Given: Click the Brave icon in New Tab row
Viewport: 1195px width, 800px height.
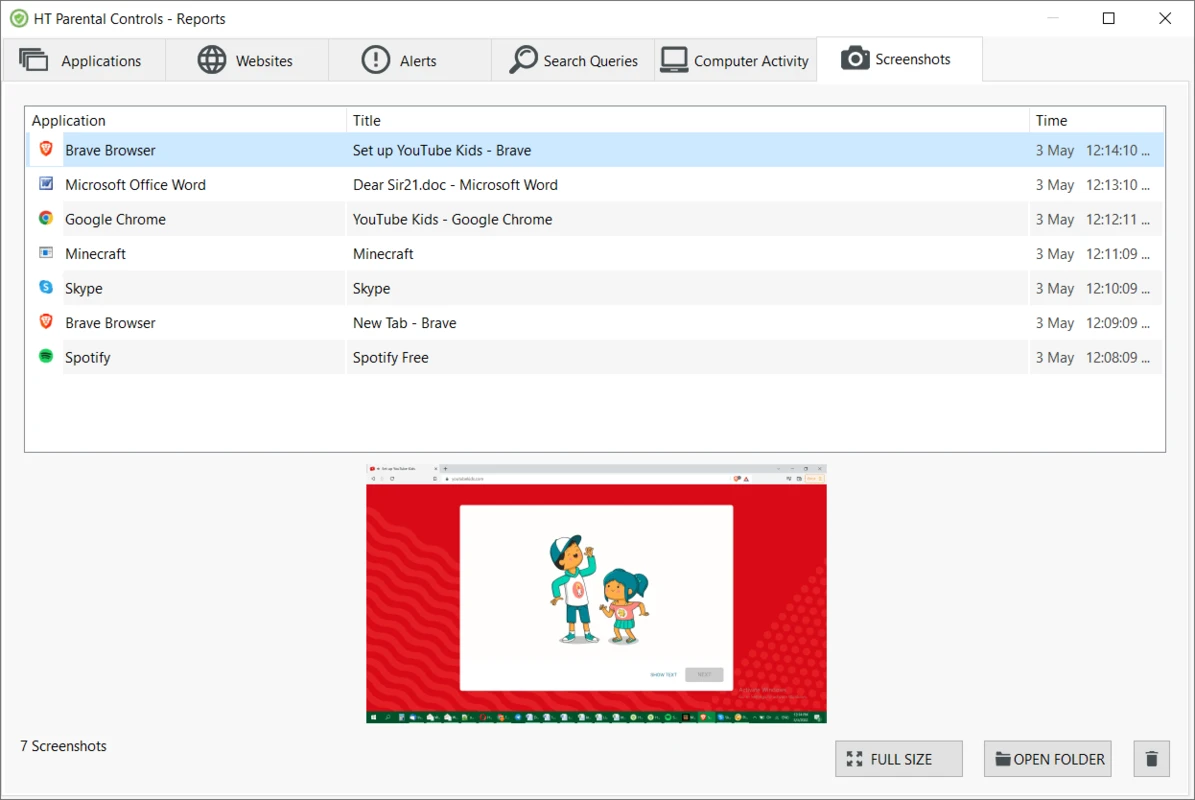Looking at the screenshot, I should 46,322.
